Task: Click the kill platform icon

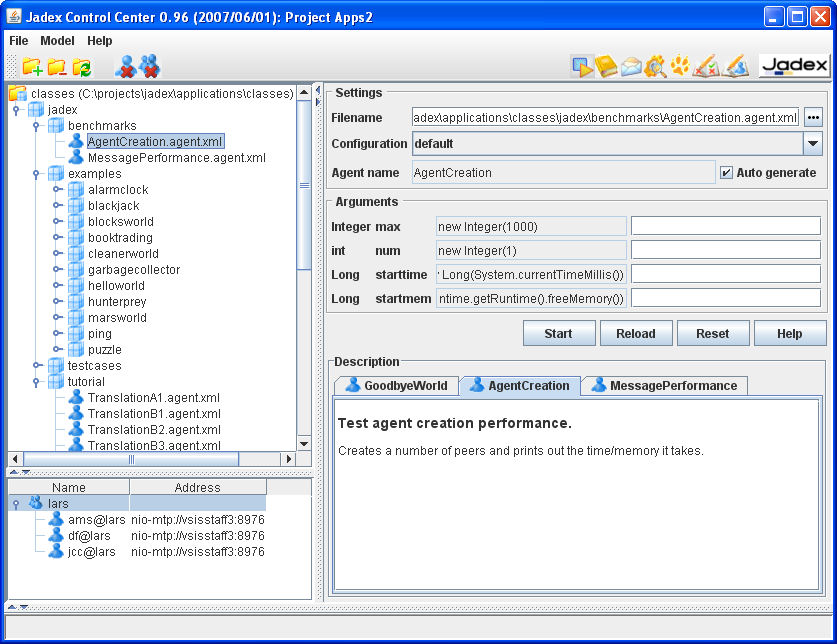Action: pos(150,66)
